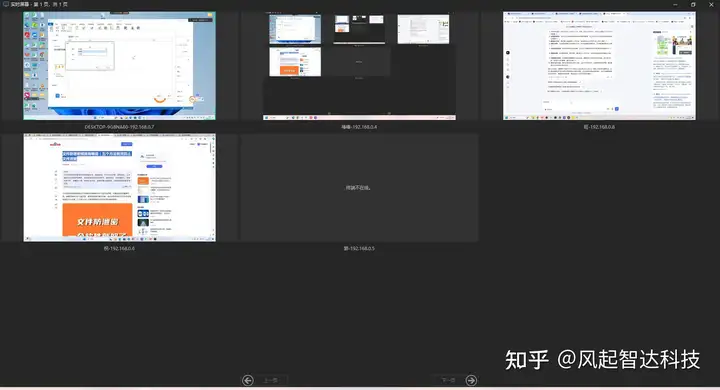Open the 192.168.0.6 remote screen thumbnail
Screen dimensions: 720x390
[x=119, y=187]
